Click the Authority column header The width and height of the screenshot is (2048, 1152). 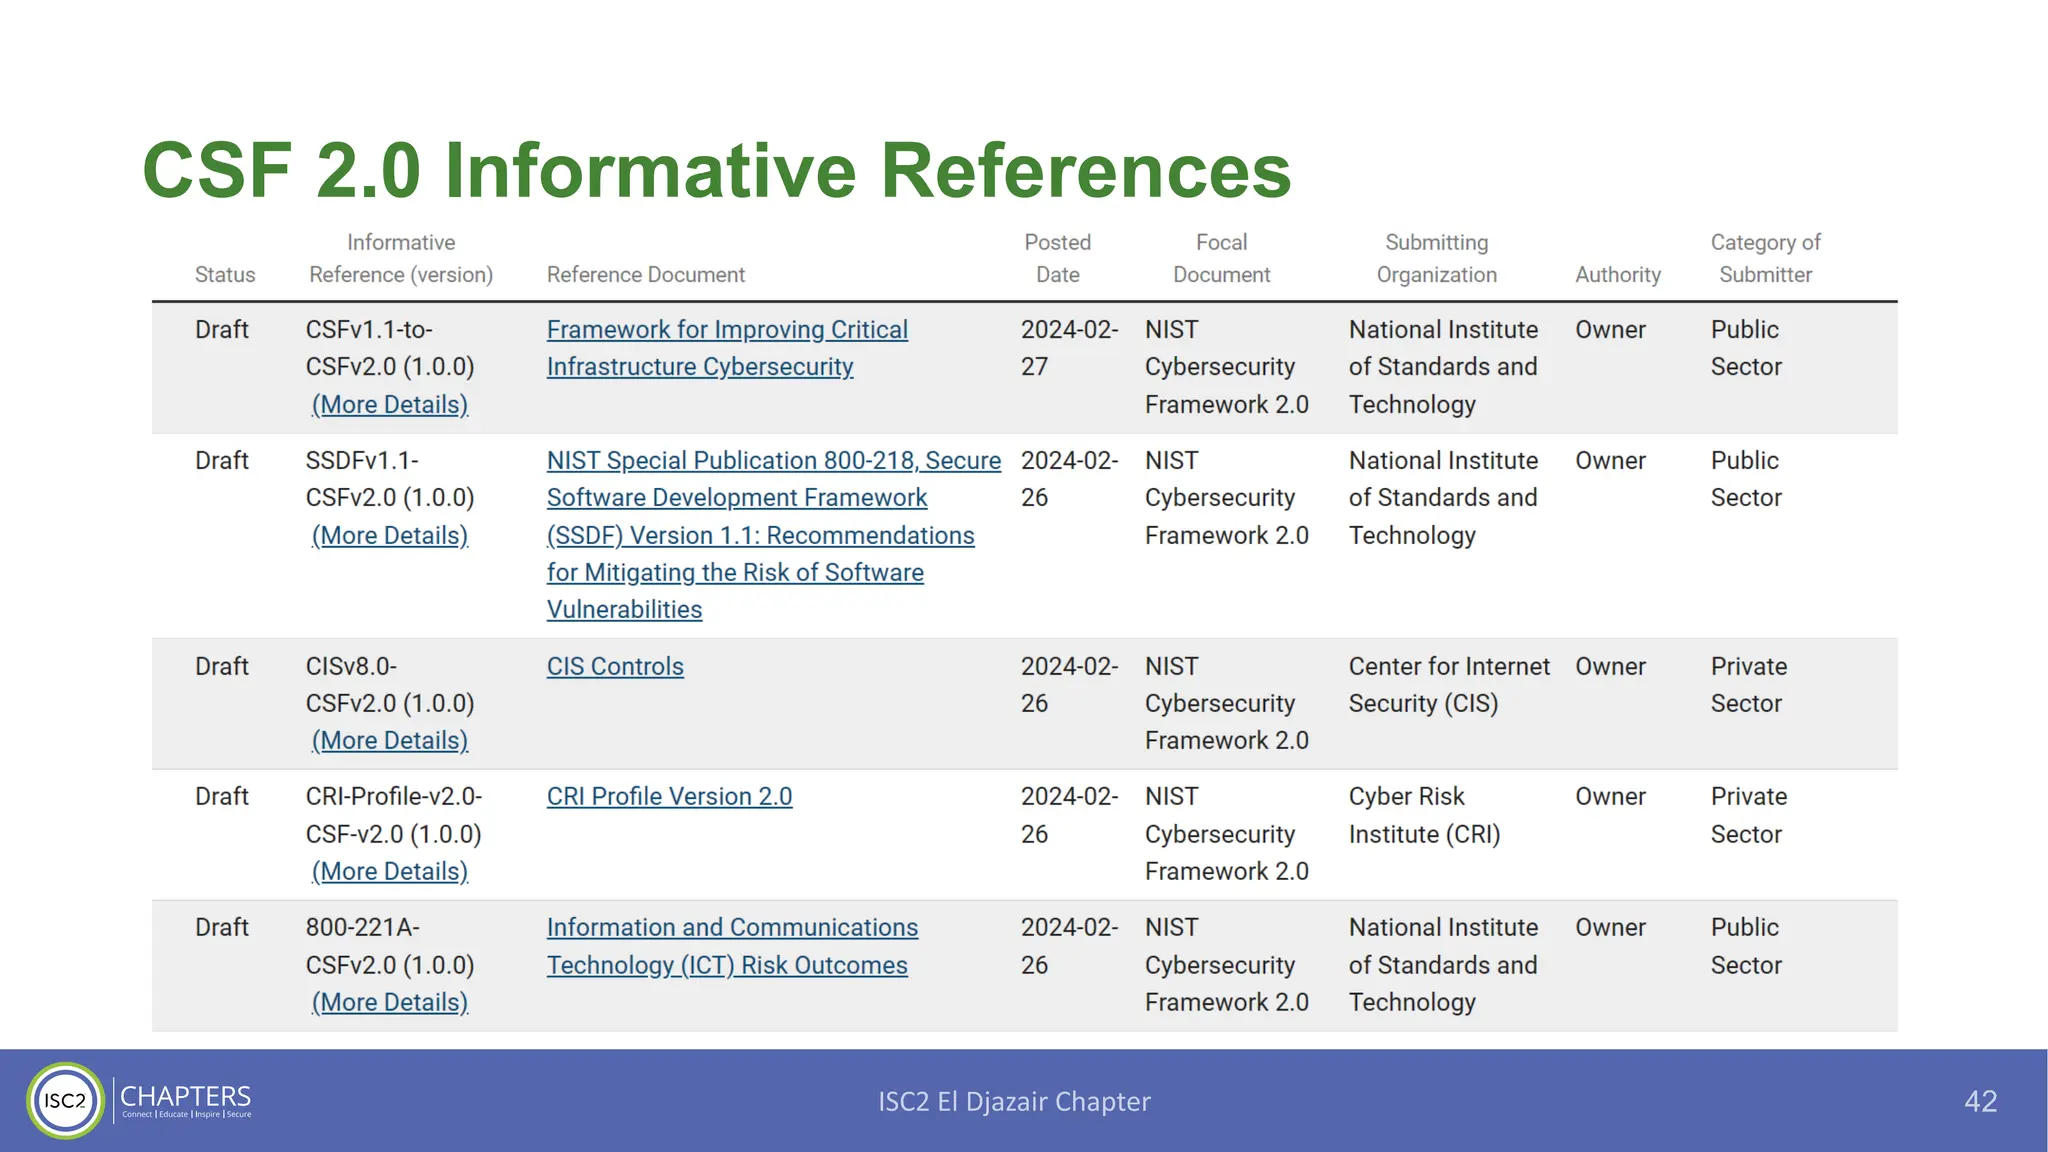click(1617, 275)
